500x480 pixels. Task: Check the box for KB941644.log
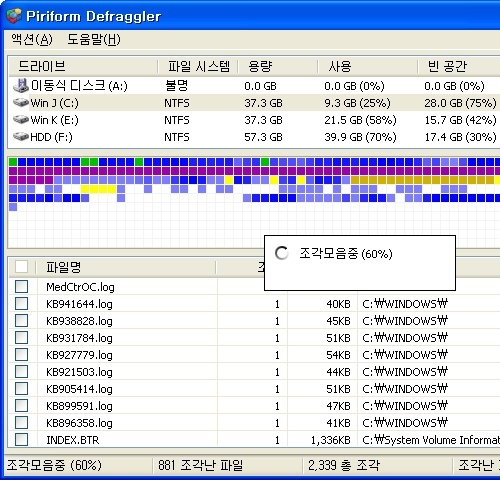tap(21, 304)
